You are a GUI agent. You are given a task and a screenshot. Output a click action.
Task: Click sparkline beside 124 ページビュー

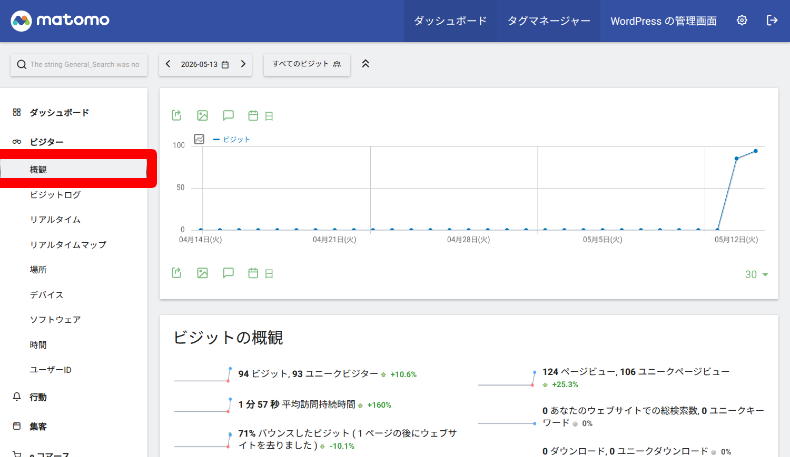click(x=507, y=378)
